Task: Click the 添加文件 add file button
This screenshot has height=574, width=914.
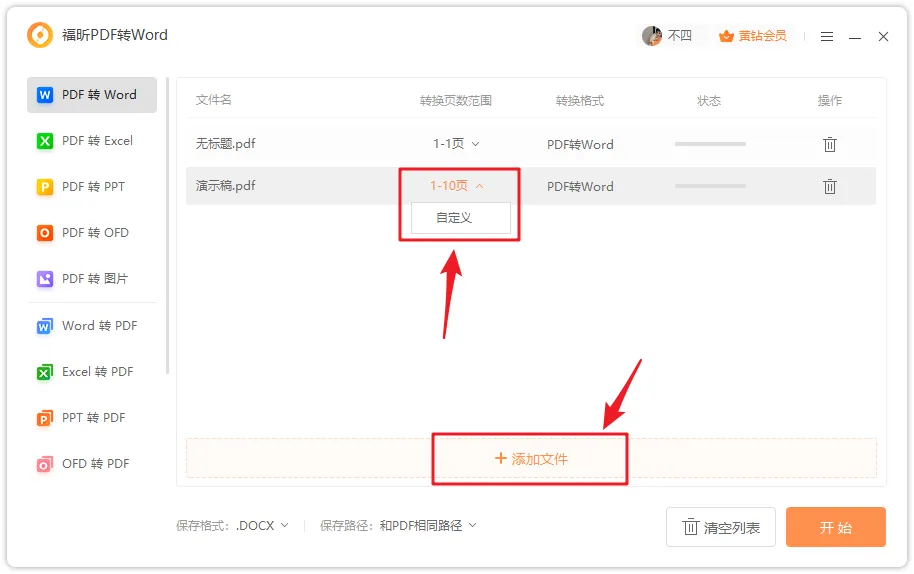Action: point(531,459)
